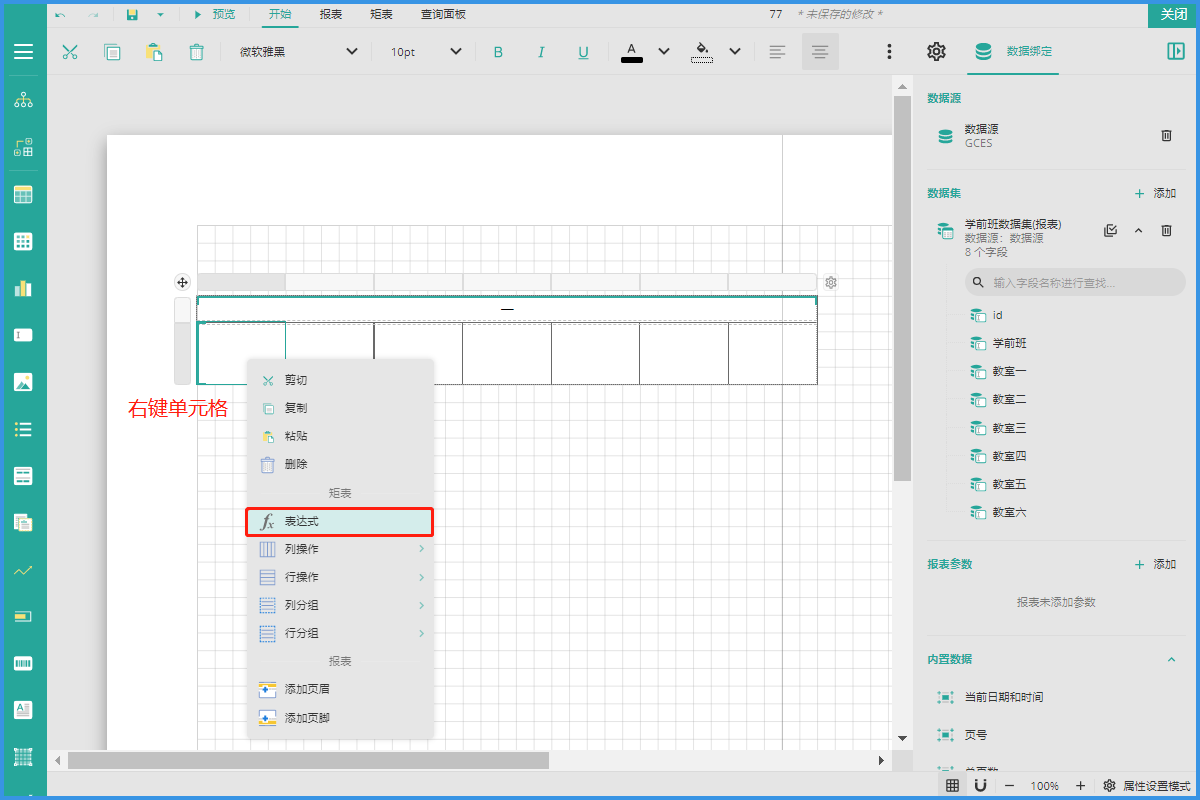Image resolution: width=1200 pixels, height=800 pixels.
Task: Open the 10pt font size dropdown
Action: [x=426, y=52]
